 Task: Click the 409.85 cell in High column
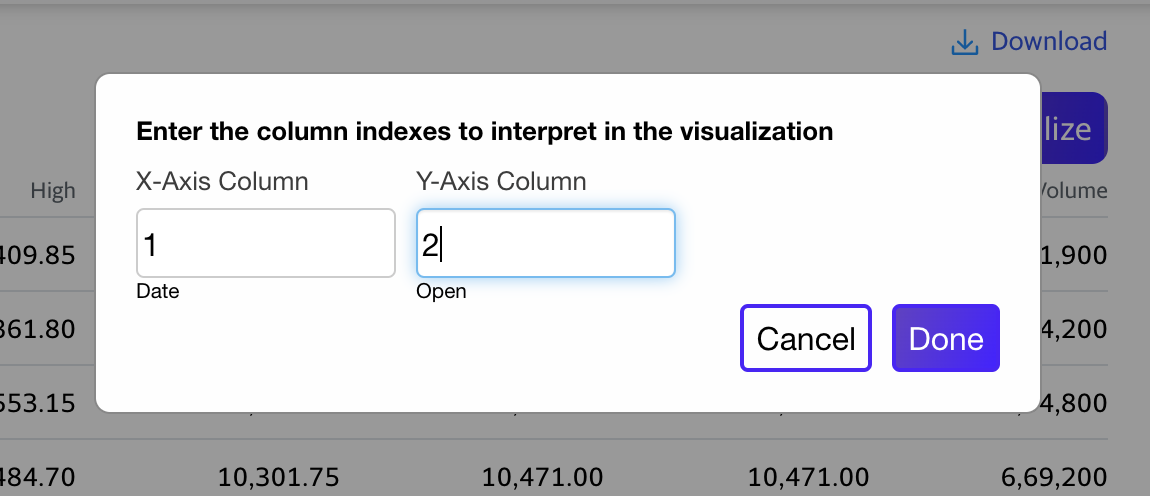38,256
